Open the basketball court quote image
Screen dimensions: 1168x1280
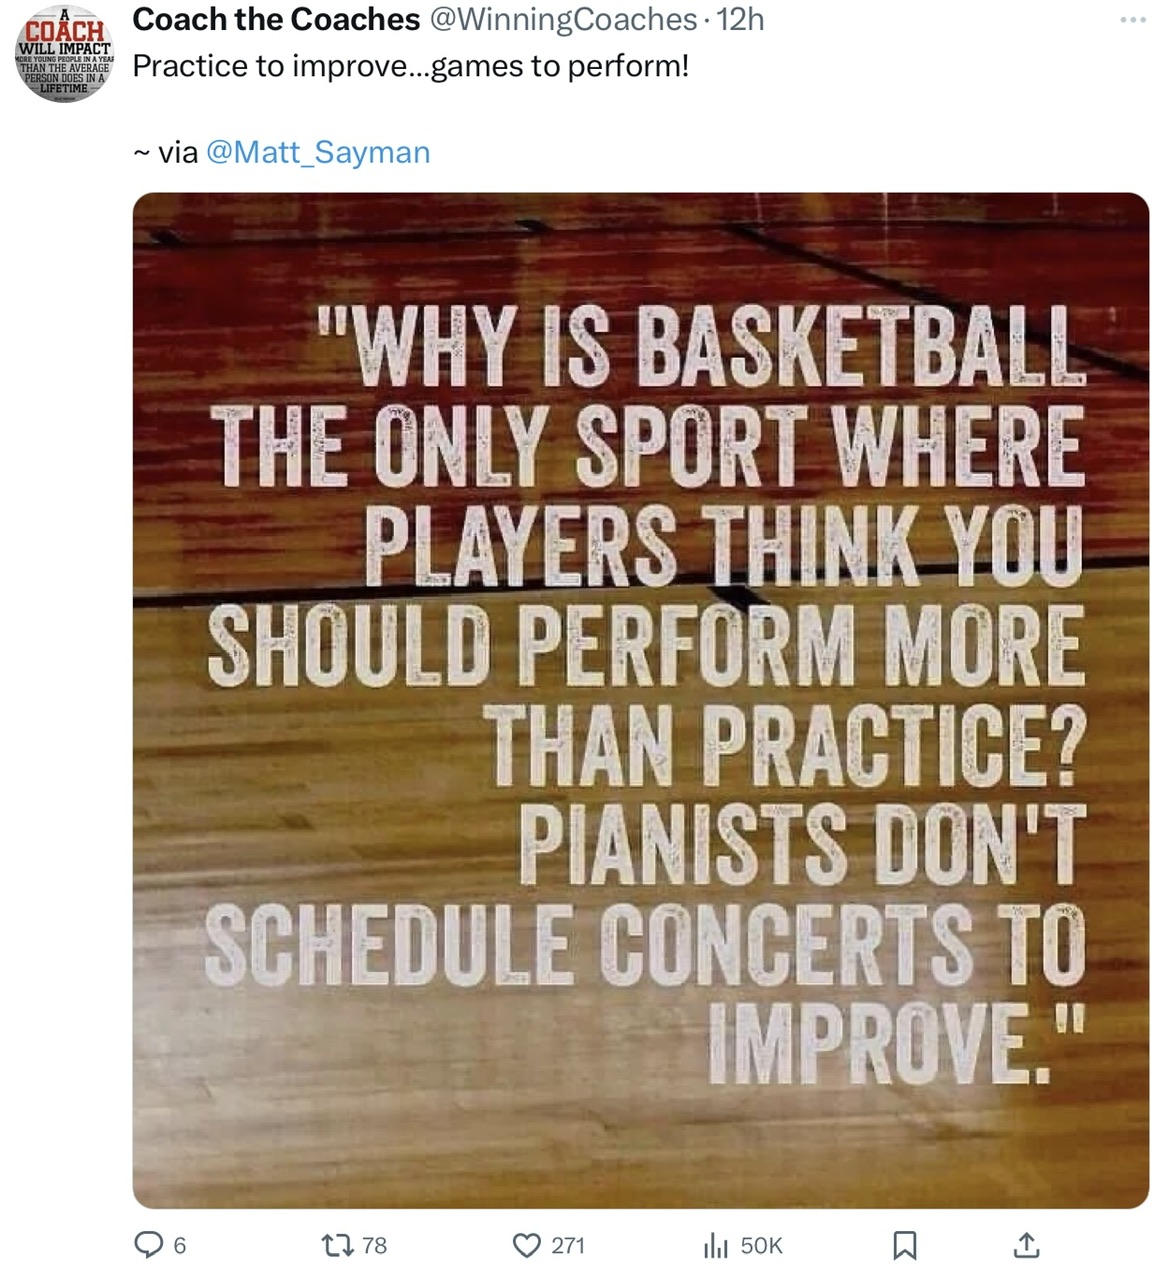640,700
